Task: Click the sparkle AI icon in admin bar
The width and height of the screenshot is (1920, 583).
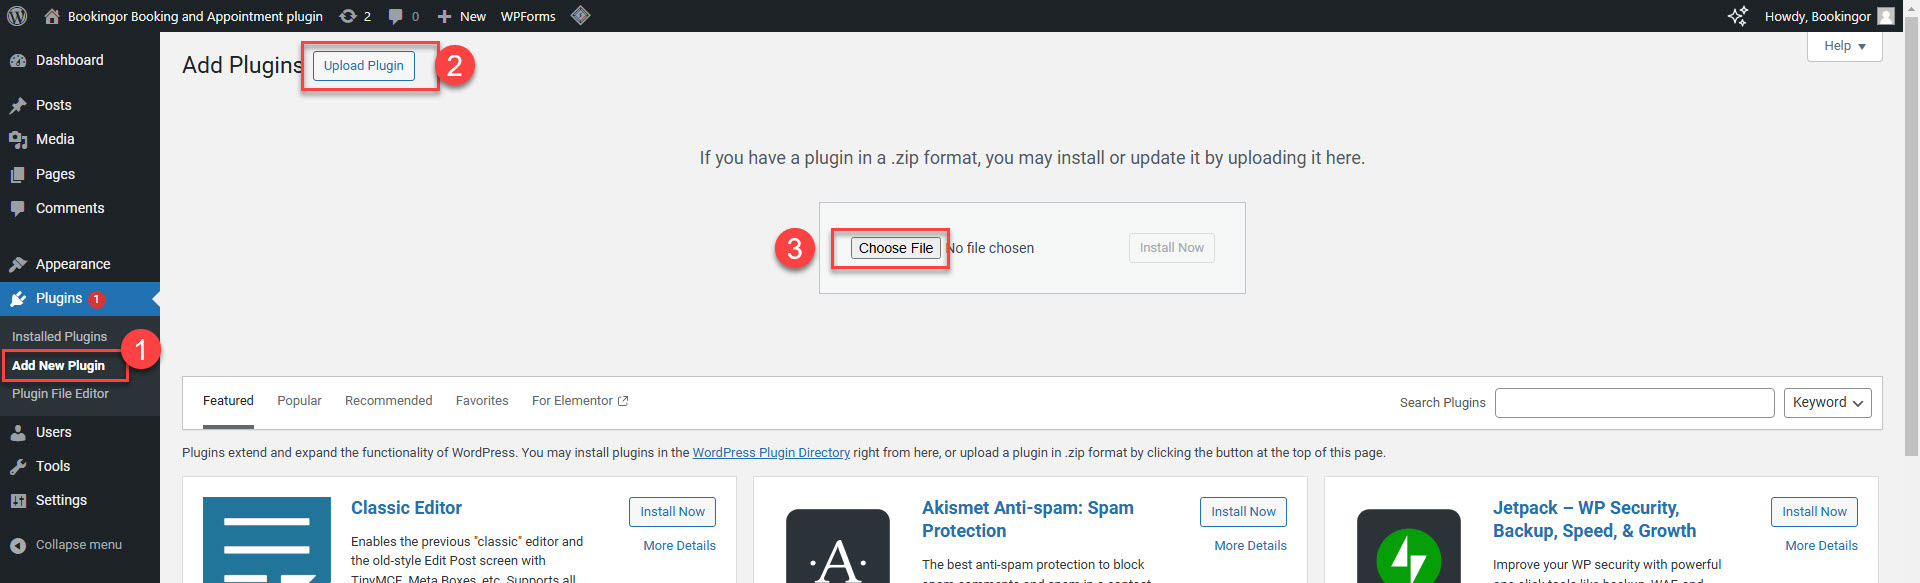Action: pyautogui.click(x=1738, y=16)
